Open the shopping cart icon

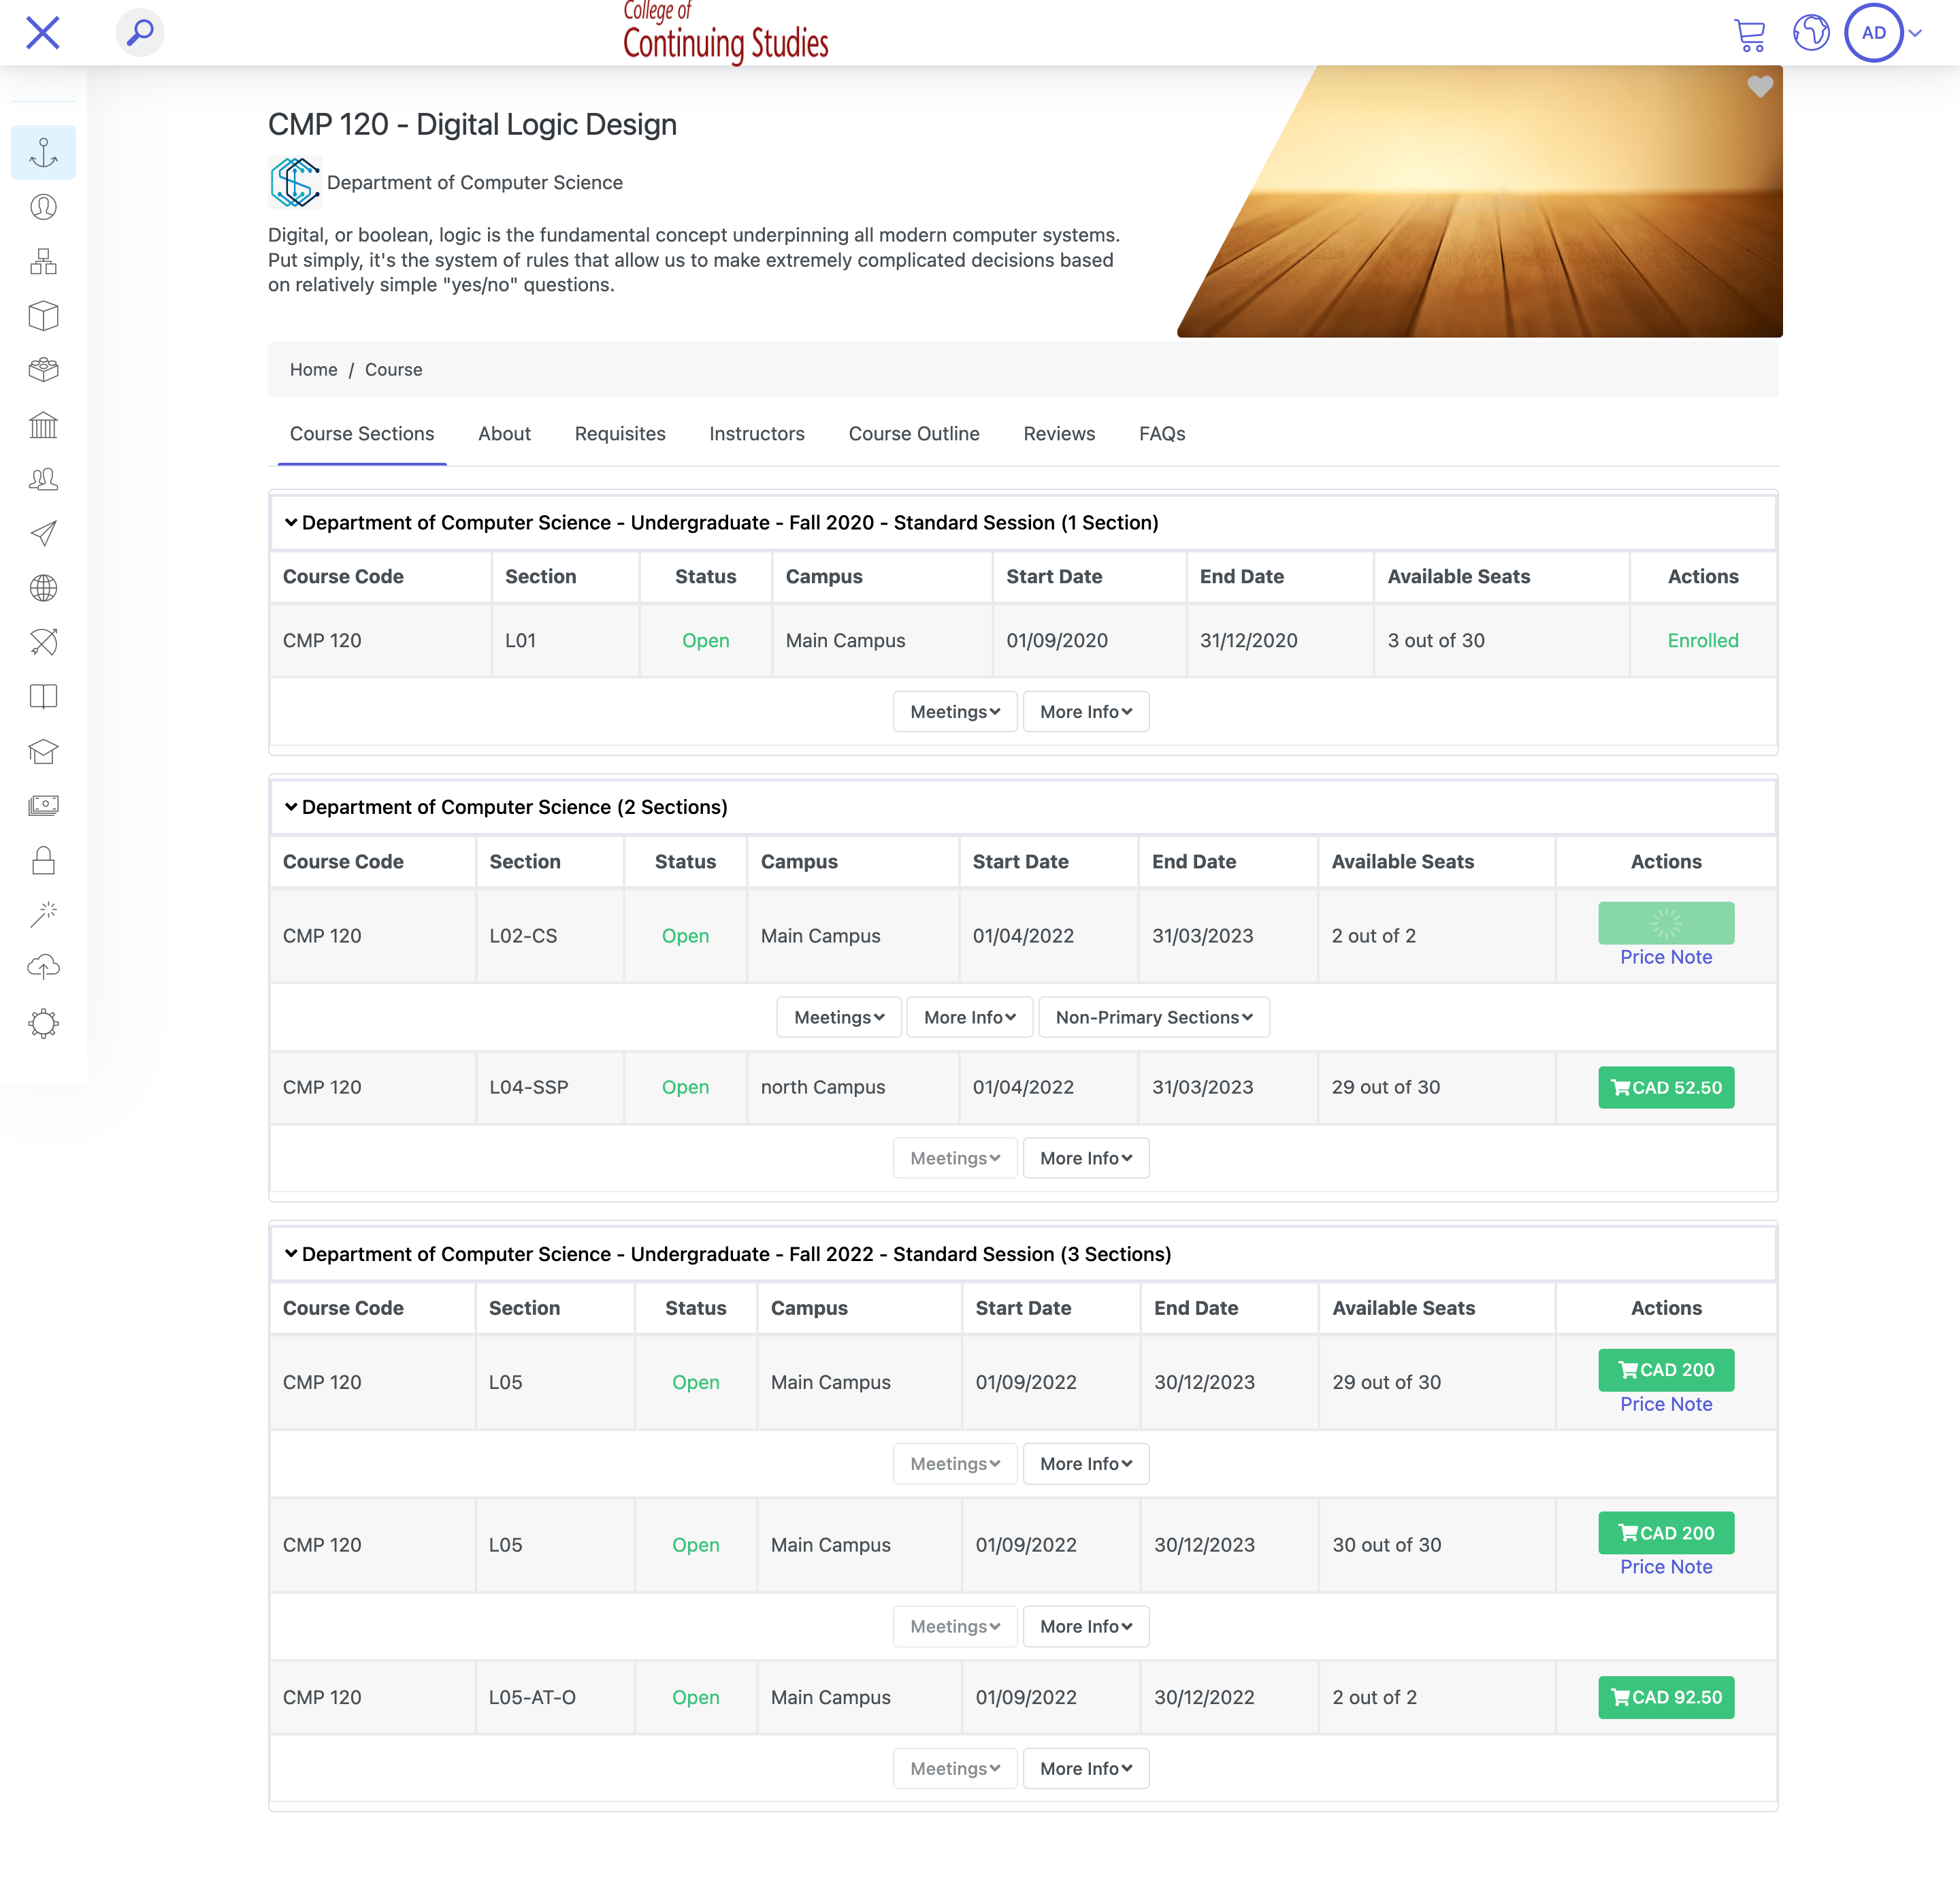(x=1749, y=34)
